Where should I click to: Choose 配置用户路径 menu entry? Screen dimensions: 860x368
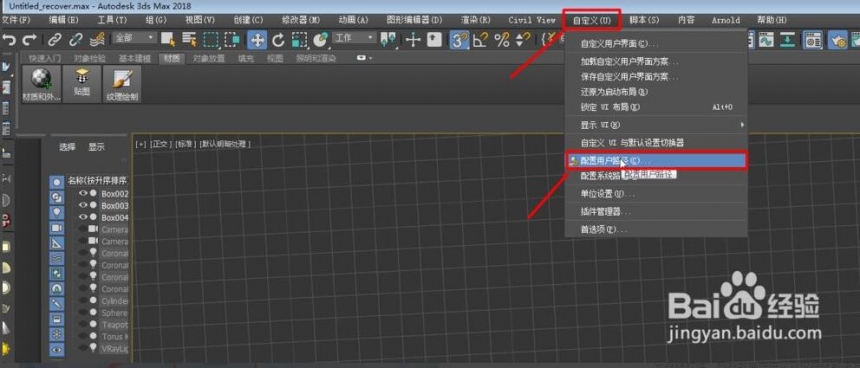click(x=657, y=161)
